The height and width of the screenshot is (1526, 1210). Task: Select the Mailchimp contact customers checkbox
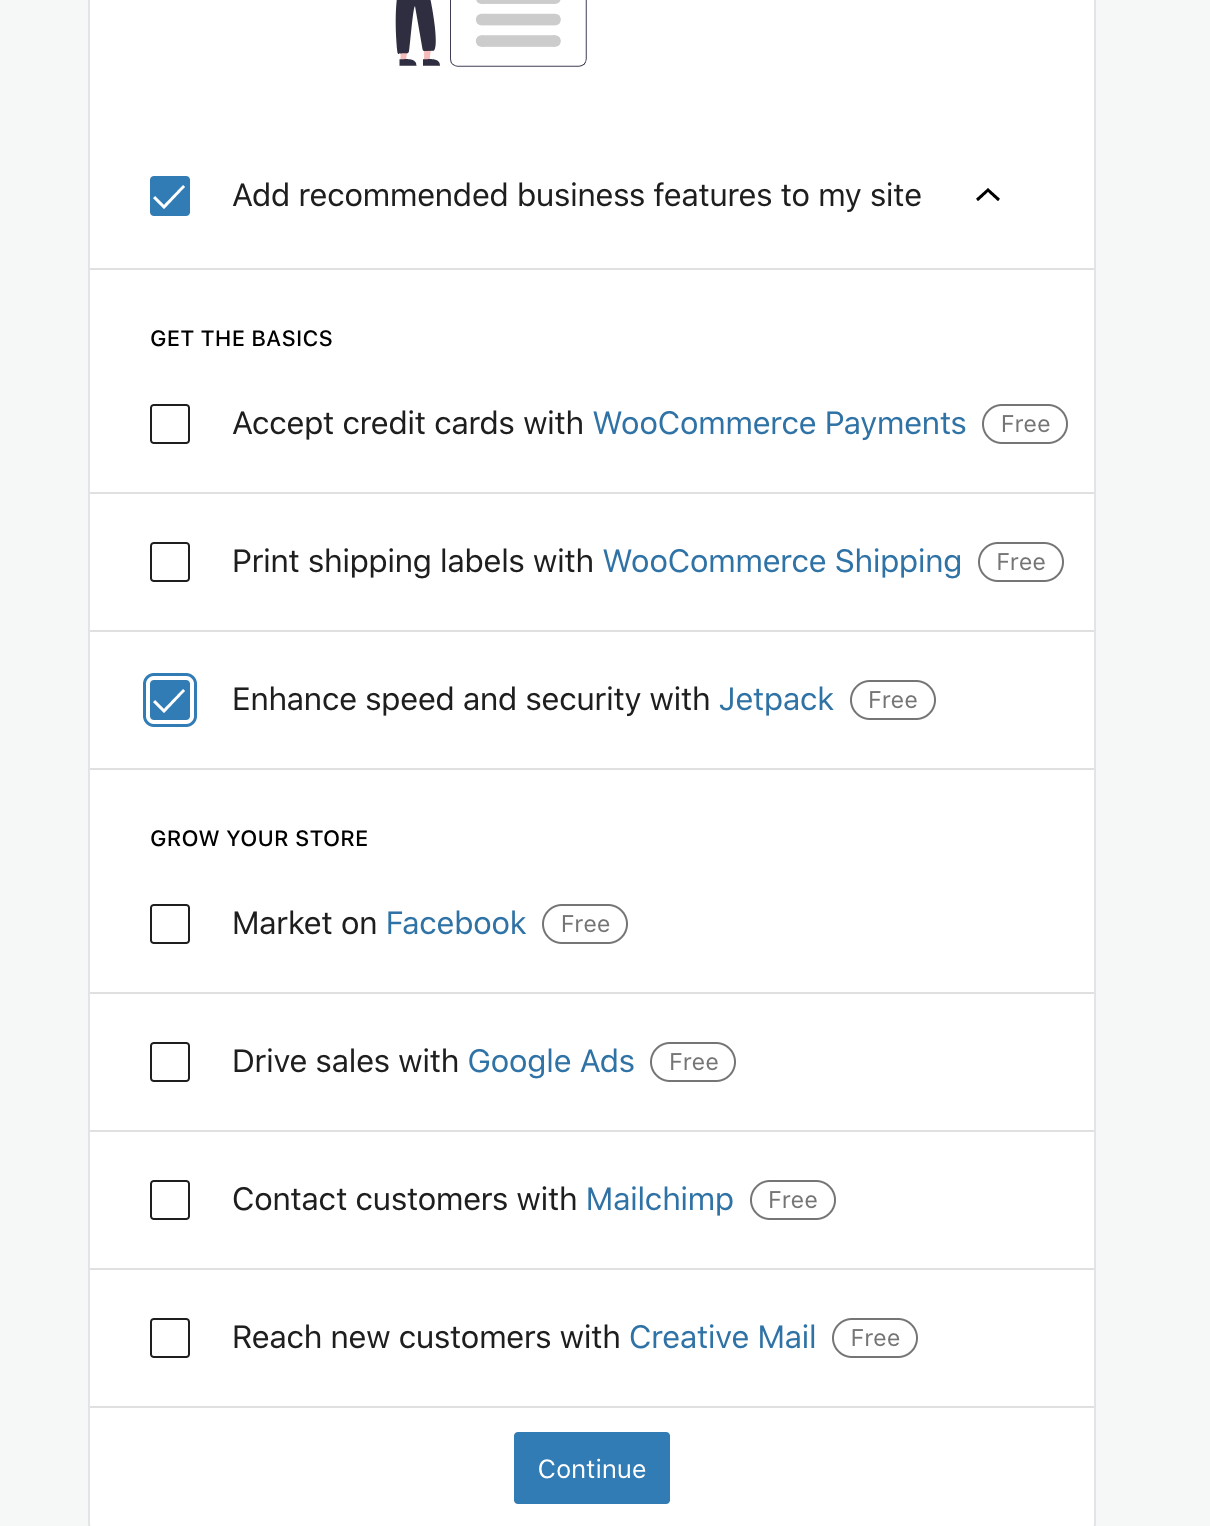point(170,1200)
